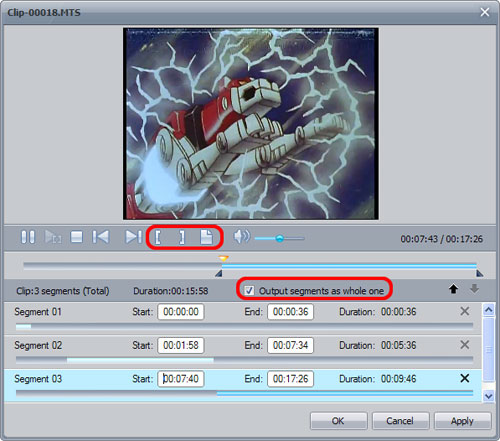Pause playback with the pause button
The image size is (500, 441).
pos(28,237)
